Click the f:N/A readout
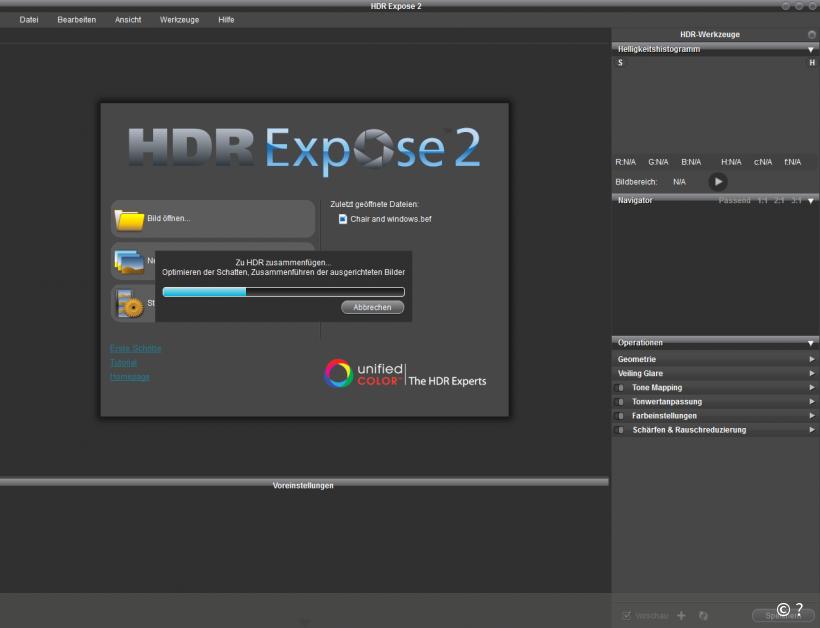The height and width of the screenshot is (628, 820). (792, 162)
